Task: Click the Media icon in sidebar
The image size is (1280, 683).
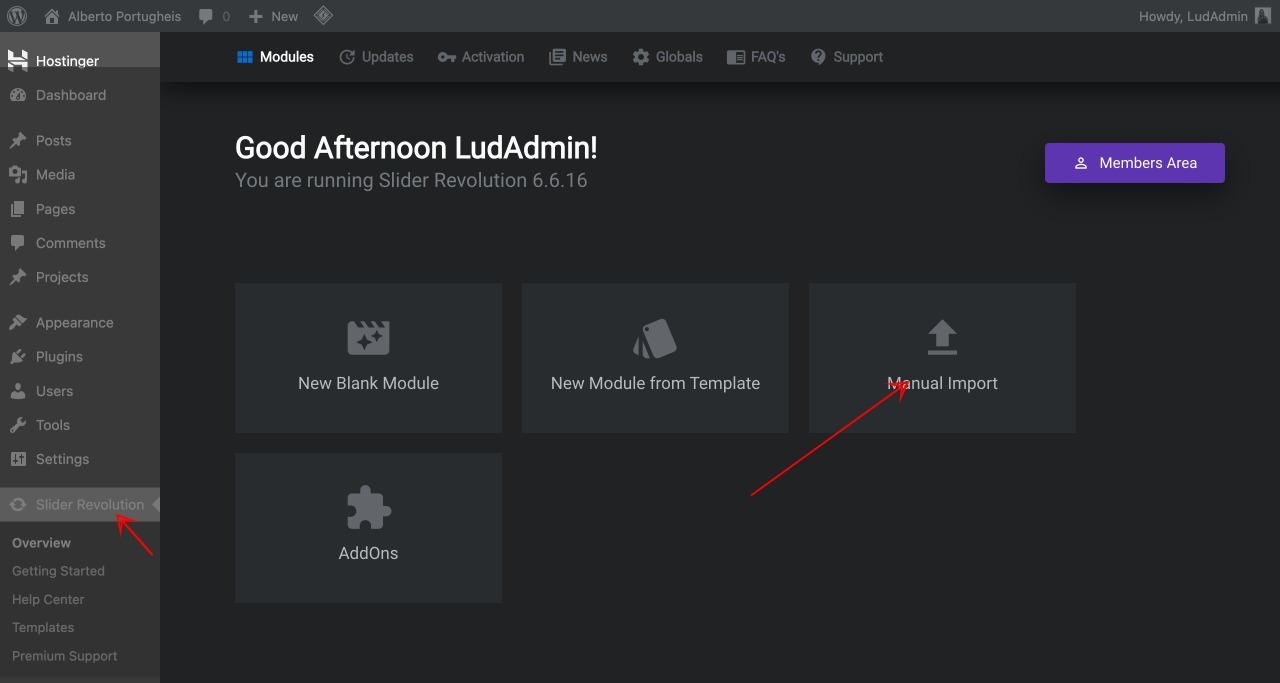Action: [18, 175]
